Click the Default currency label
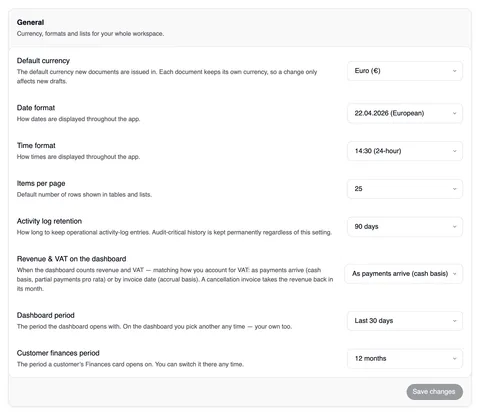 (43, 61)
